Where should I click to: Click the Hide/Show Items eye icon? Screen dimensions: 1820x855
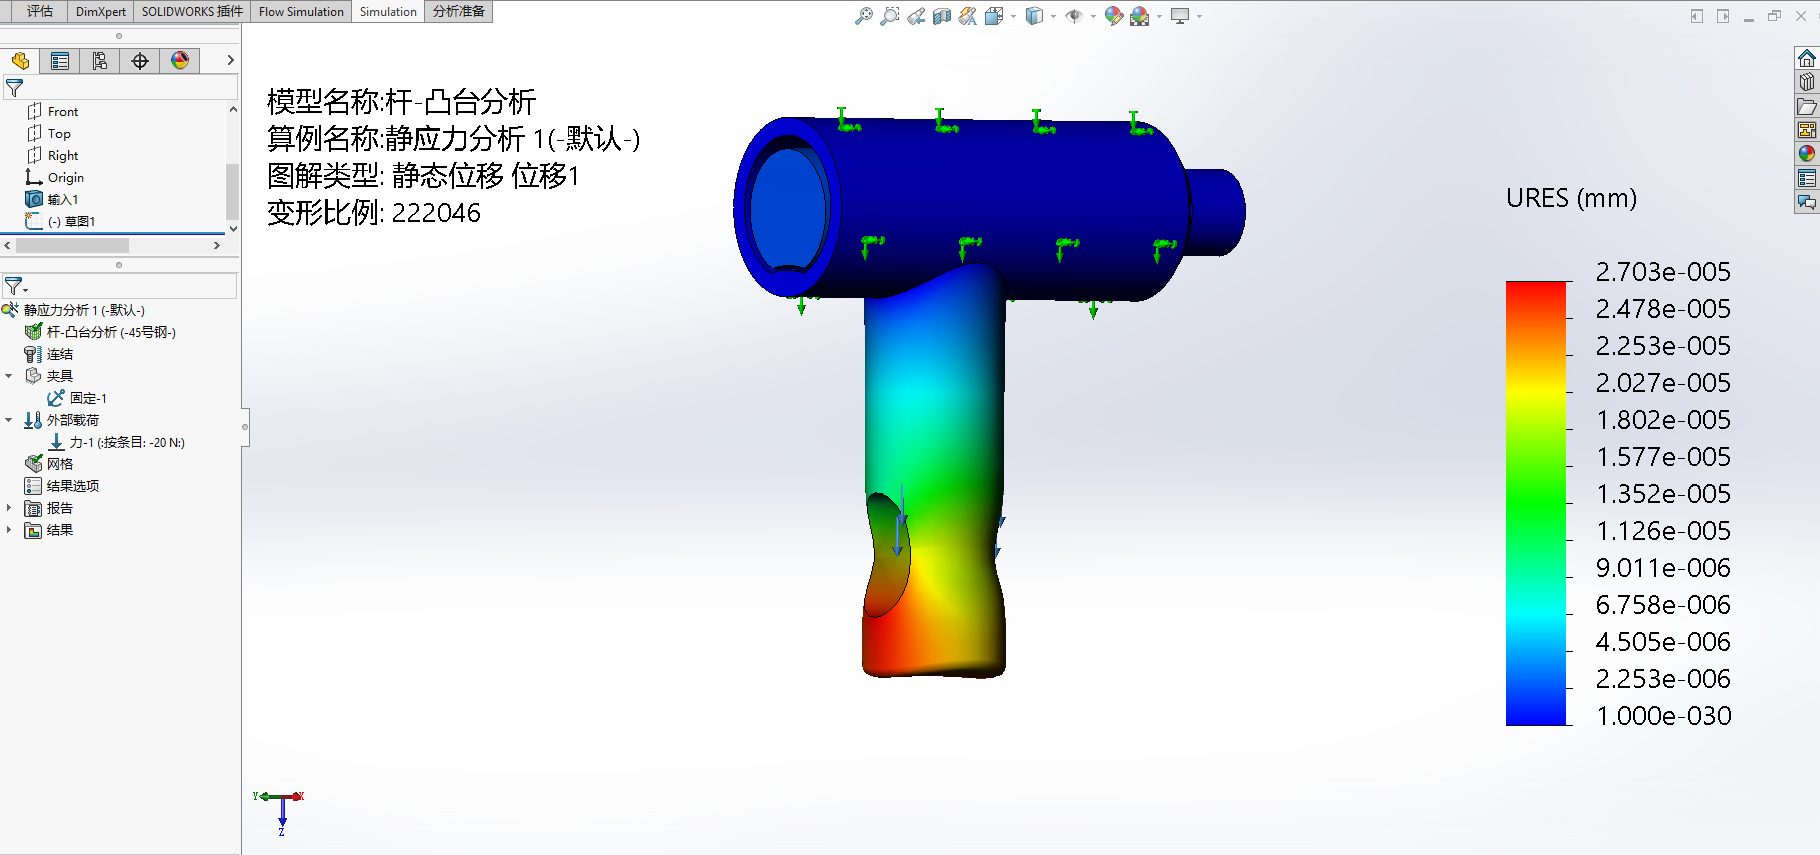(x=1074, y=16)
